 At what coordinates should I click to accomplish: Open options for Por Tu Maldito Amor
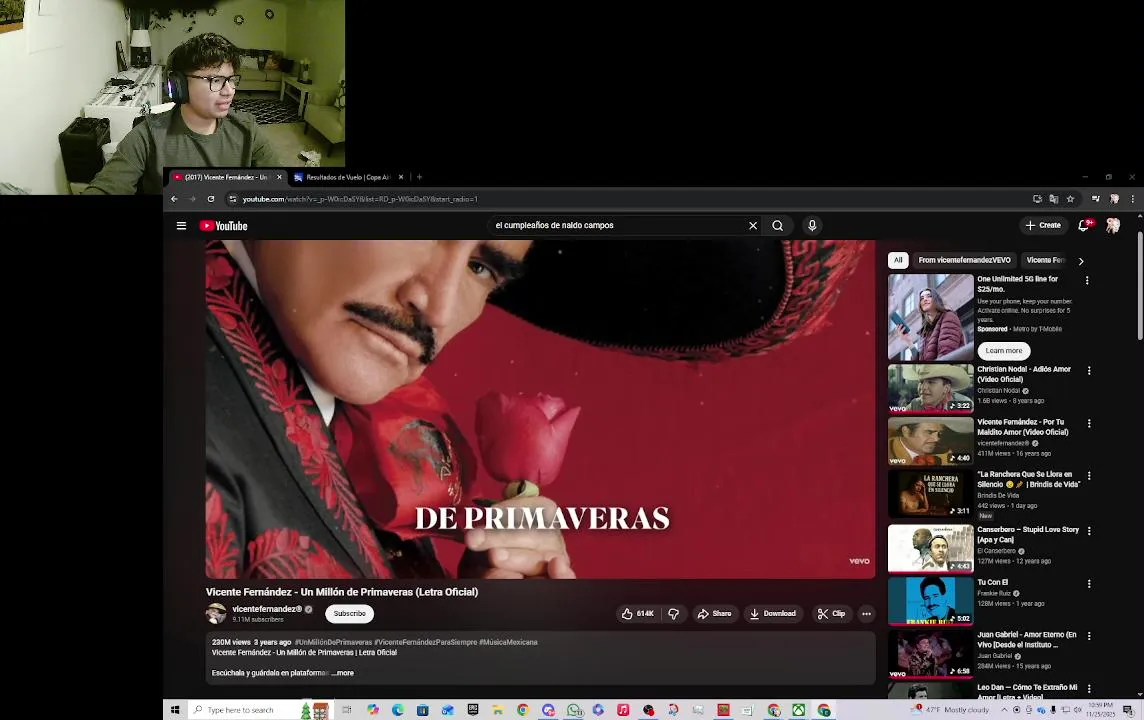click(1089, 423)
